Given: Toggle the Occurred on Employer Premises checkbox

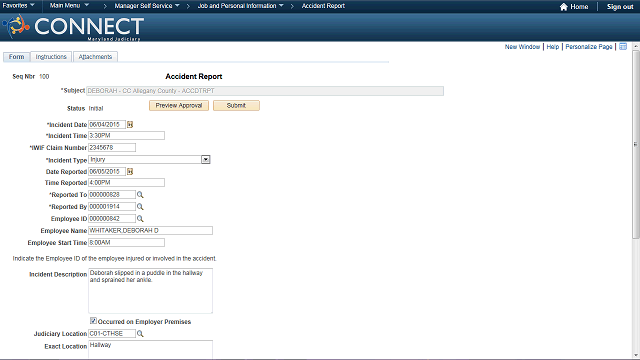Looking at the screenshot, I should pos(93,321).
